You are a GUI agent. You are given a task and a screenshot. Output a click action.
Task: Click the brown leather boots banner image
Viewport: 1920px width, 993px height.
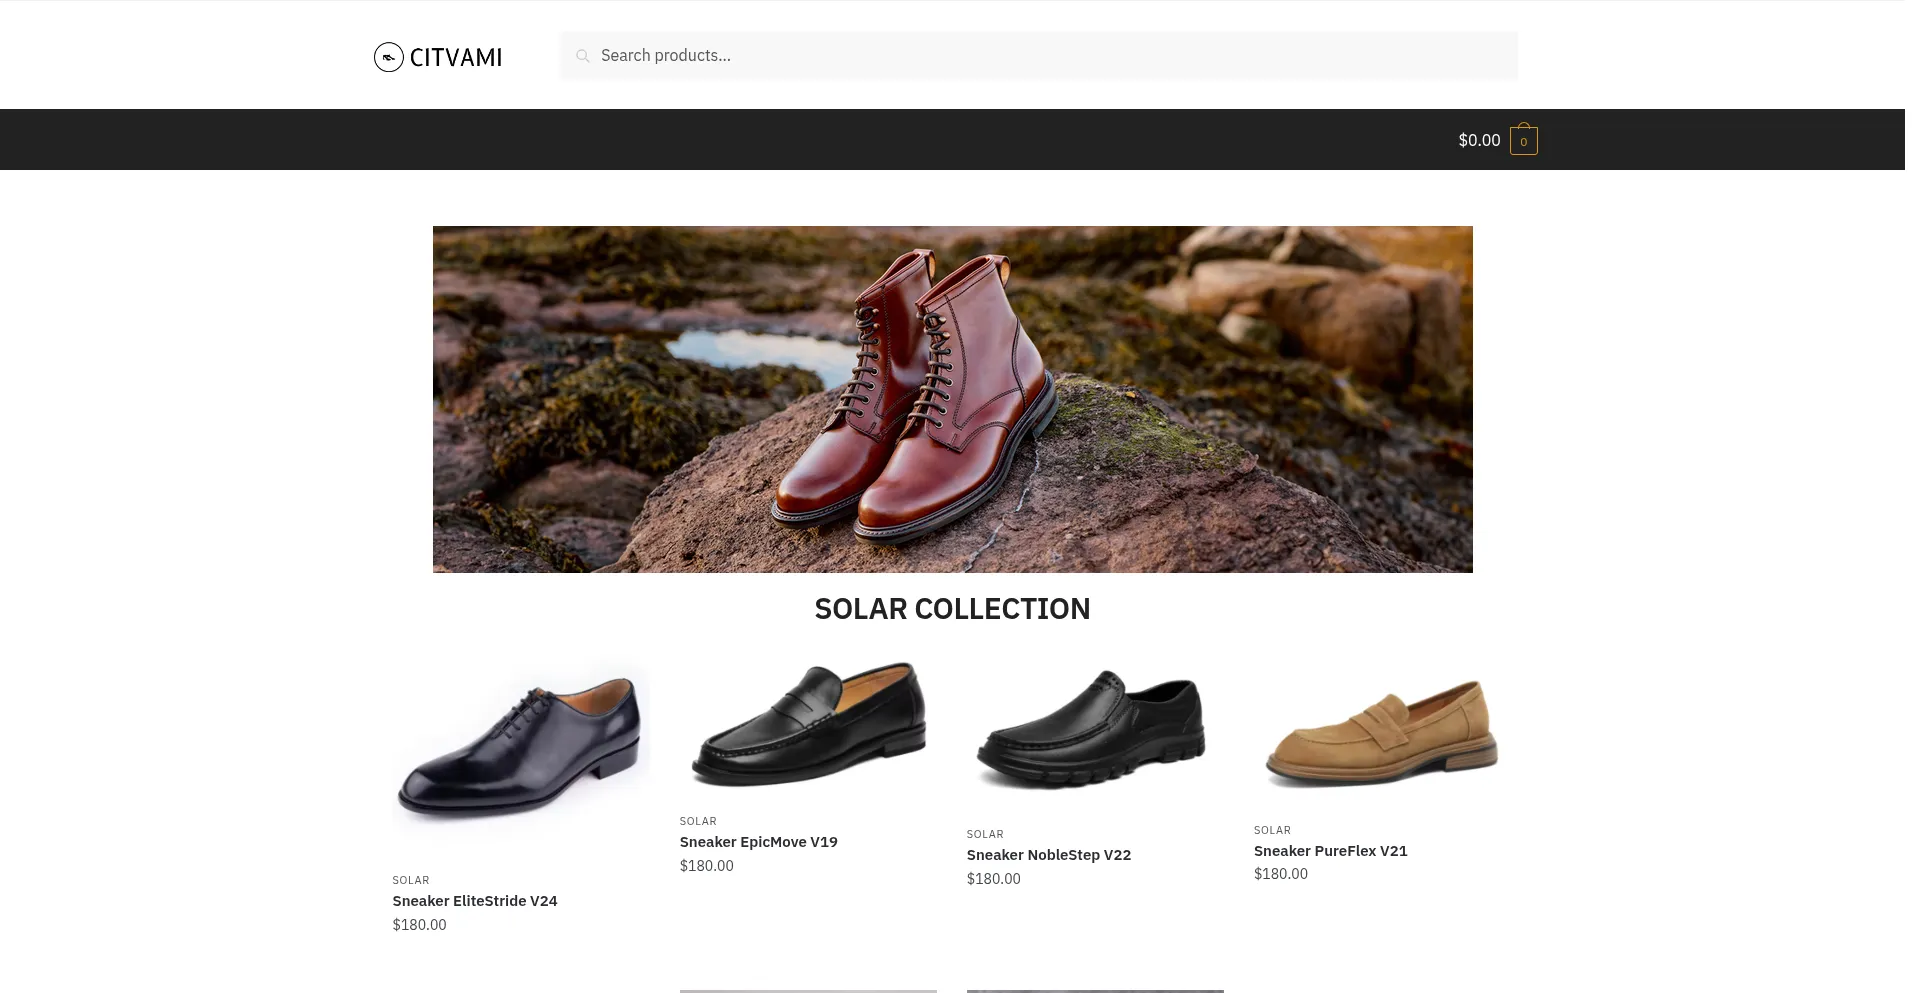click(952, 399)
